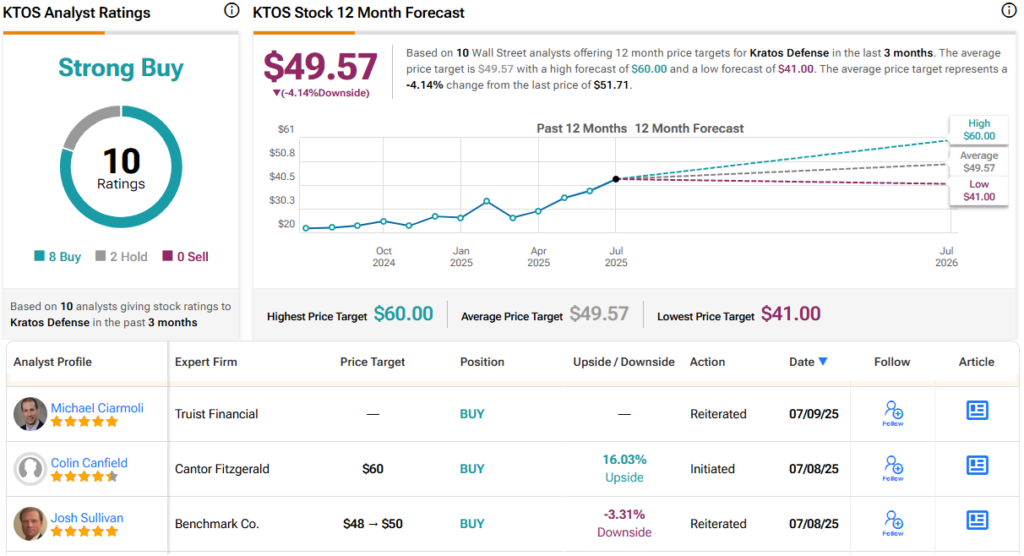Open Michael Ciarmoli analyst profile
The width and height of the screenshot is (1024, 556).
pyautogui.click(x=98, y=408)
